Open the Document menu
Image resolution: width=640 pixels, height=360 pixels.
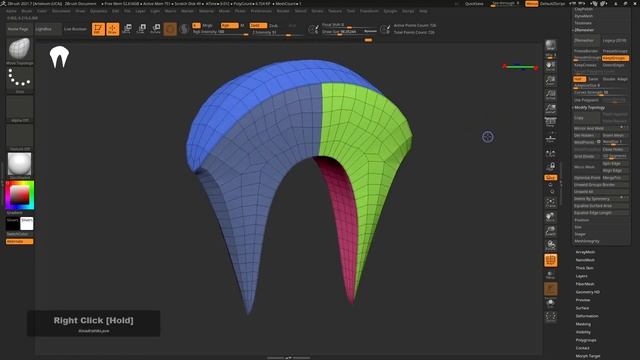pyautogui.click(x=61, y=11)
